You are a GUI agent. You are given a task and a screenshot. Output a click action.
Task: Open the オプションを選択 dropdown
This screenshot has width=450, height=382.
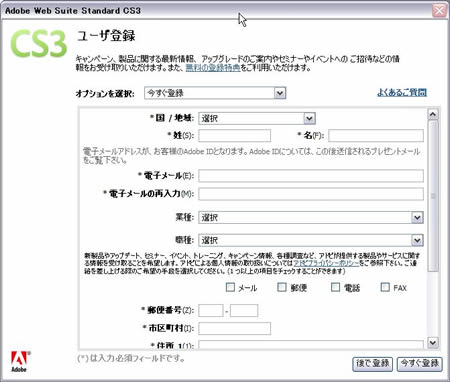point(215,93)
